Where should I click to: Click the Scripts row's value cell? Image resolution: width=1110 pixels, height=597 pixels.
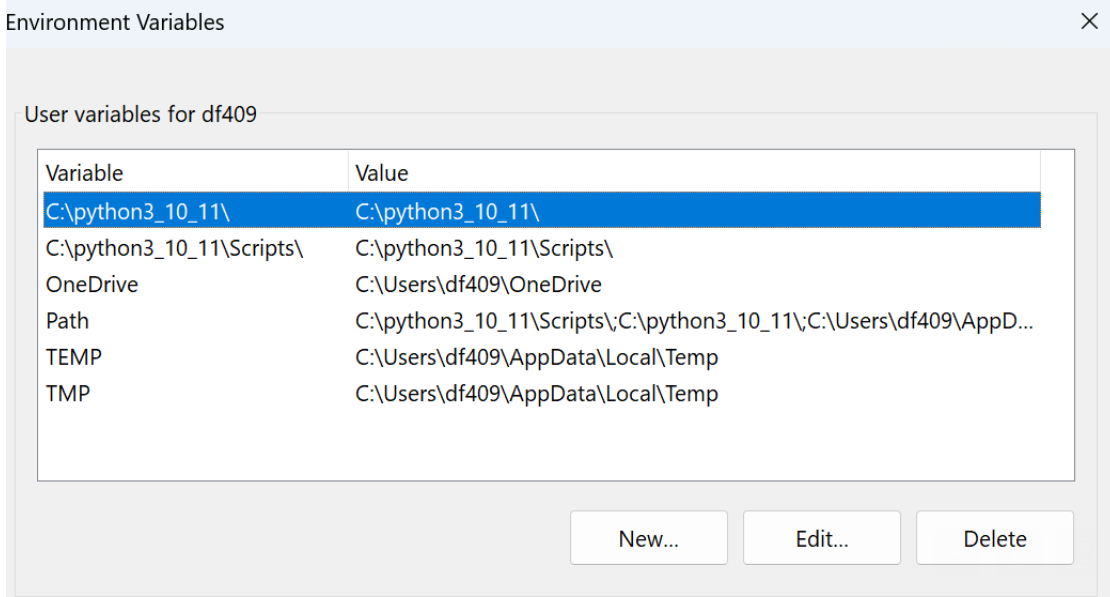(x=484, y=248)
